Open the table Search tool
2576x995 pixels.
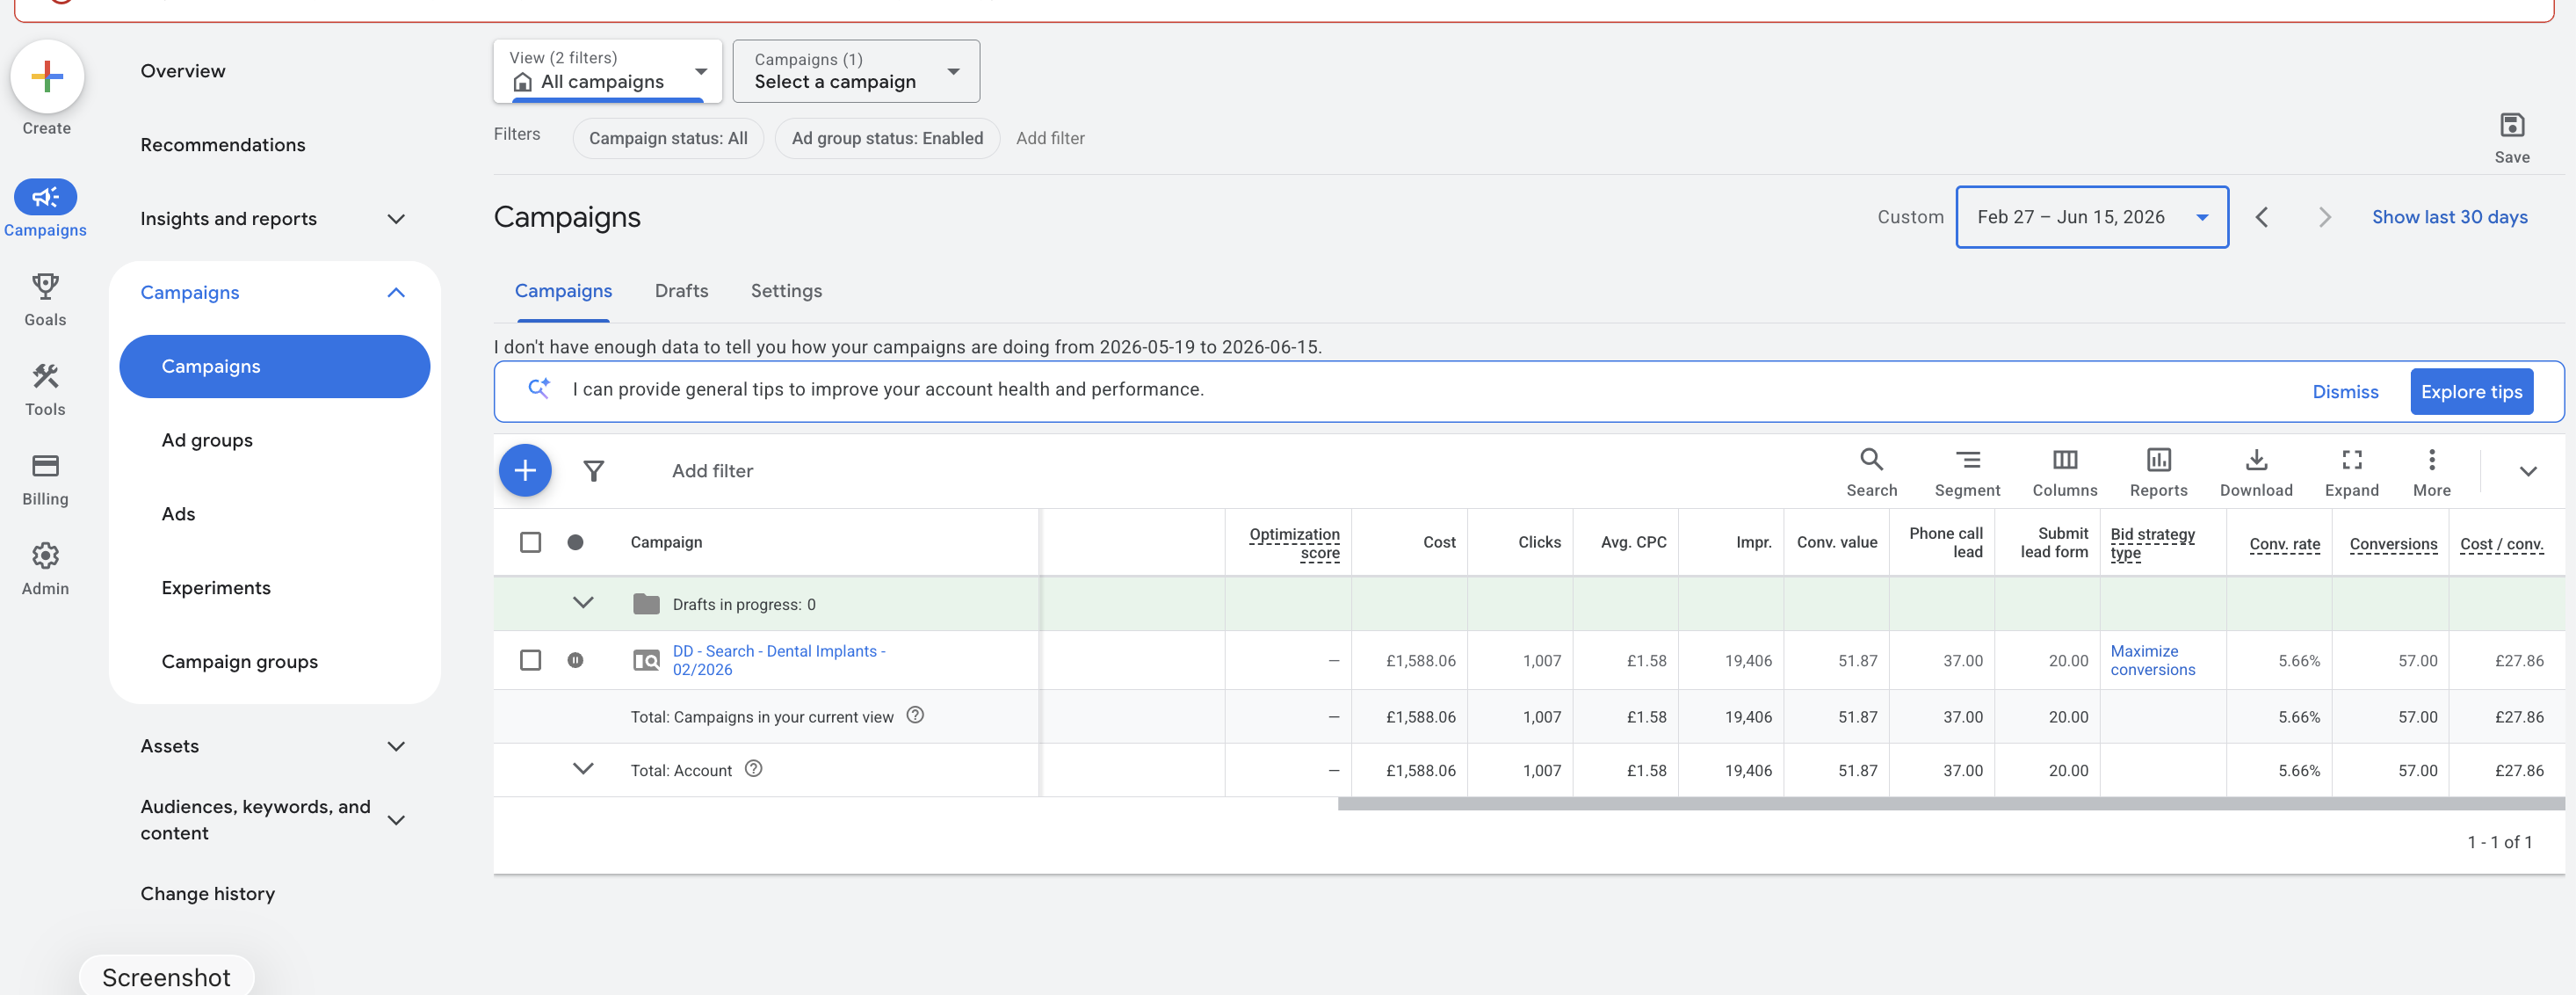pos(1871,472)
